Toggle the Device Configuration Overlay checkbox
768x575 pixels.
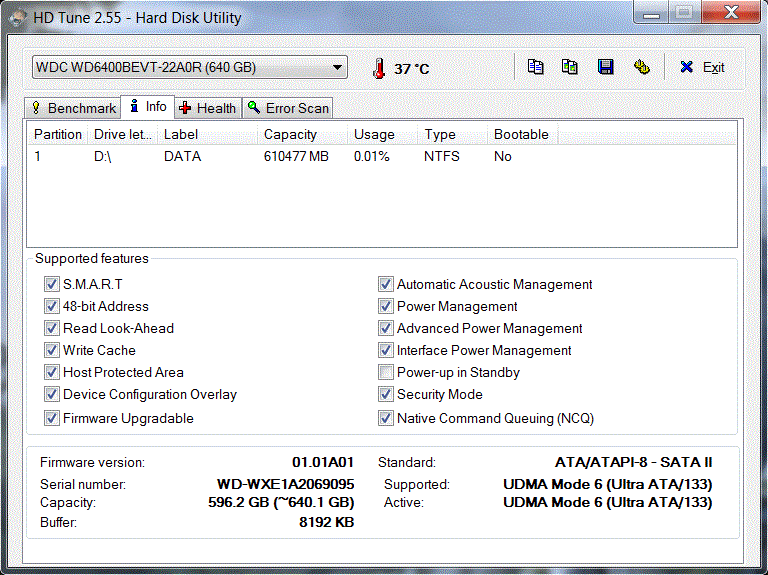coord(51,394)
